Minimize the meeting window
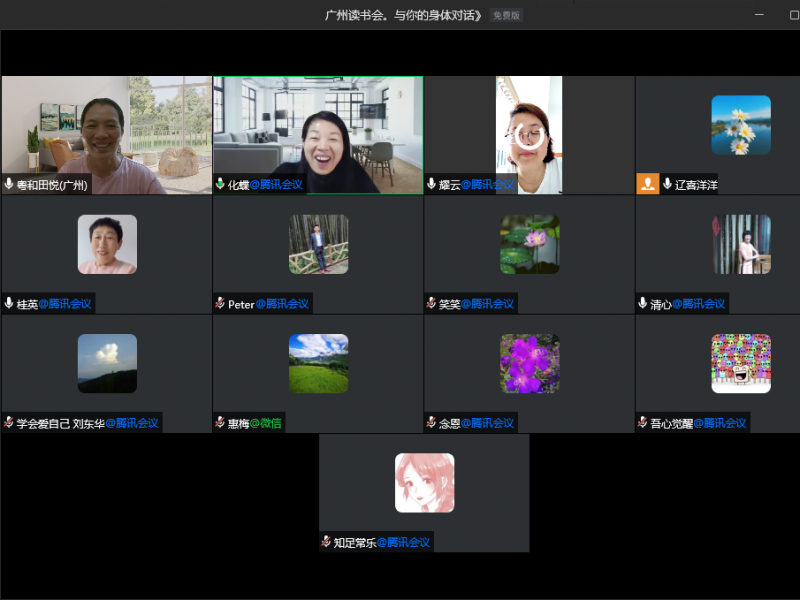The width and height of the screenshot is (800, 600). point(757,15)
